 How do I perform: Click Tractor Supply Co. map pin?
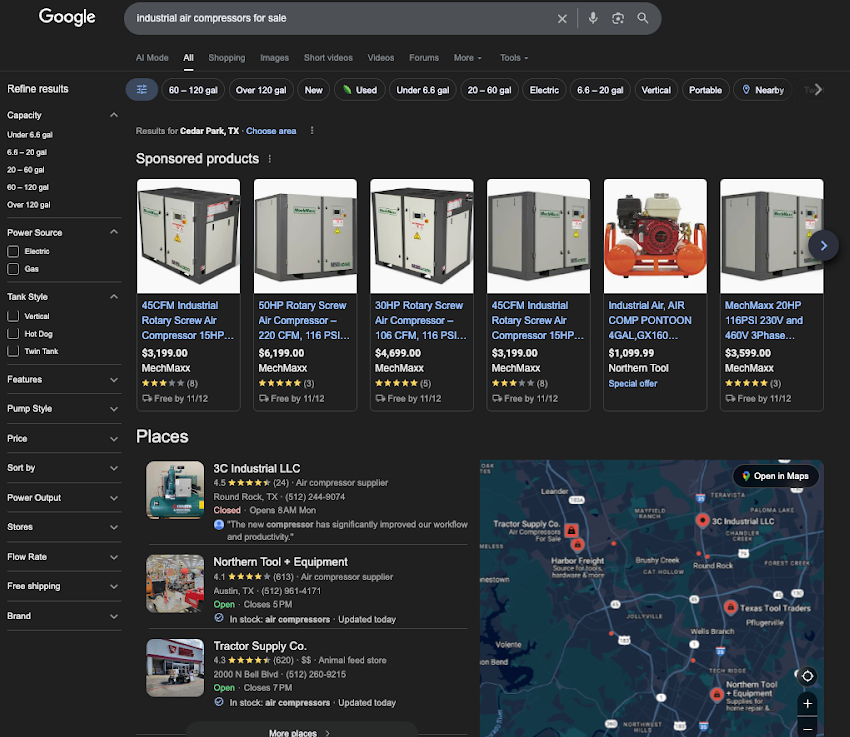(x=571, y=530)
